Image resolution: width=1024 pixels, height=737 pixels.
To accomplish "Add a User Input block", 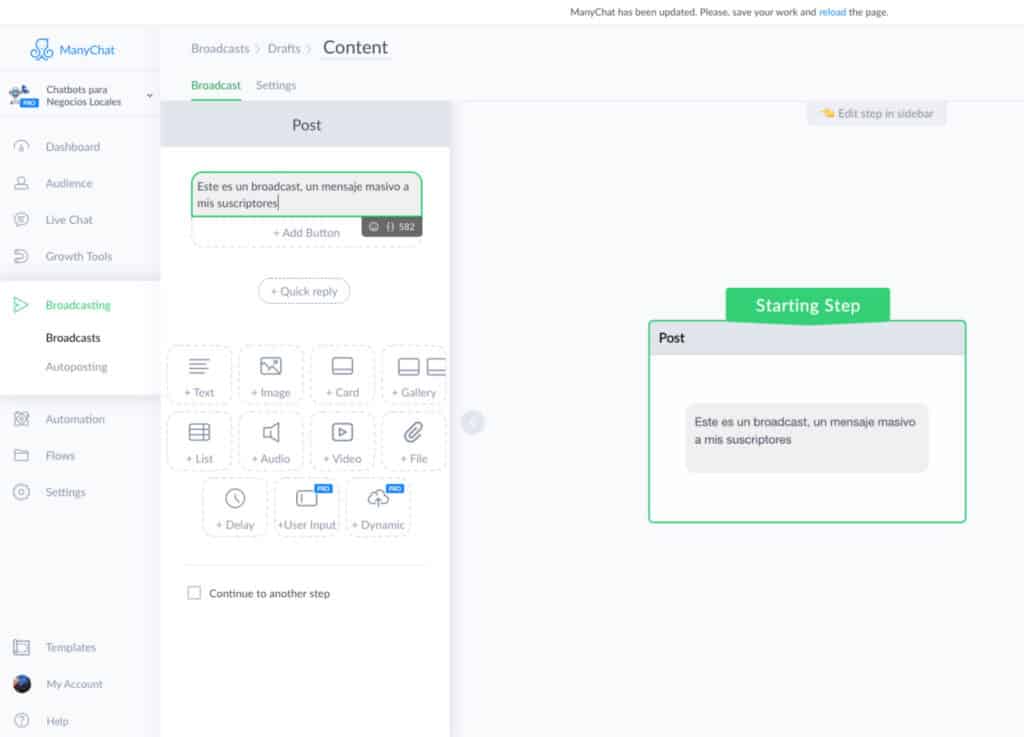I will [306, 507].
